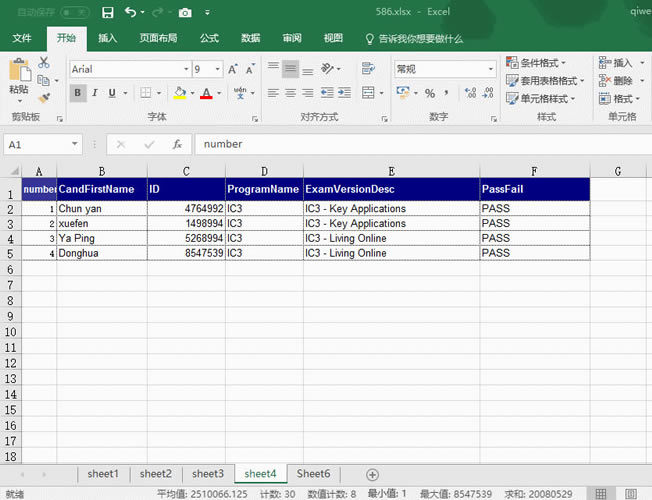Click the Format Painter brush icon
The image size is (652, 500).
coord(44,98)
